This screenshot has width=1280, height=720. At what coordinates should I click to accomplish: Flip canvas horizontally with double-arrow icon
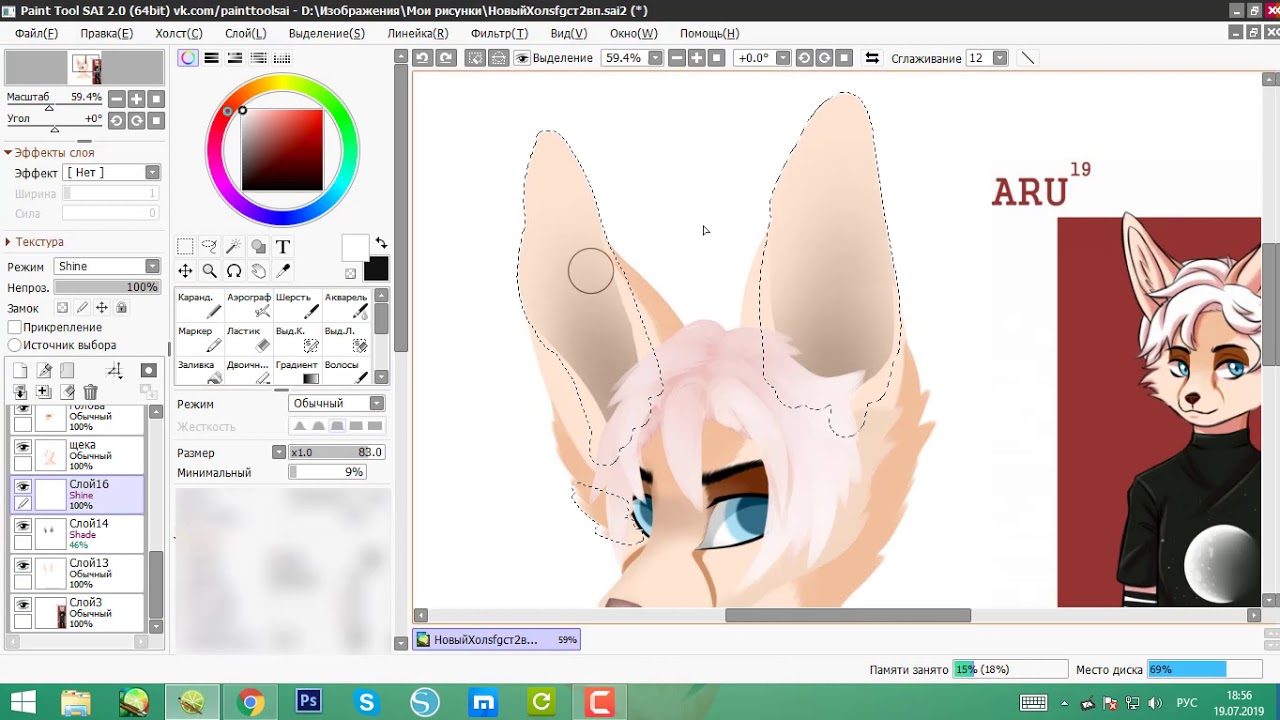click(x=872, y=58)
